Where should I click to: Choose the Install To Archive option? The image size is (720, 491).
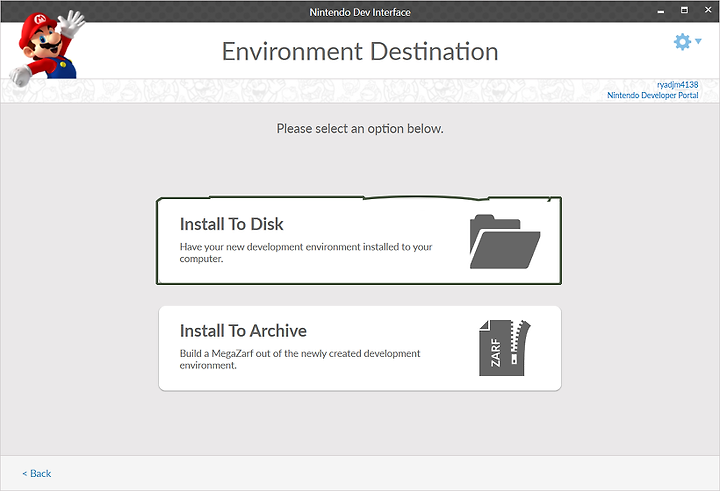point(360,348)
